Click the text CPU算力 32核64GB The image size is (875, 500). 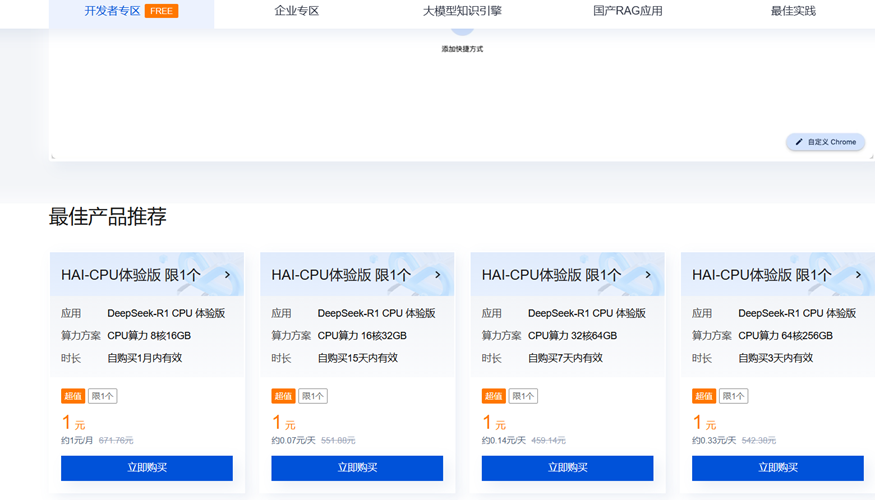pos(573,336)
